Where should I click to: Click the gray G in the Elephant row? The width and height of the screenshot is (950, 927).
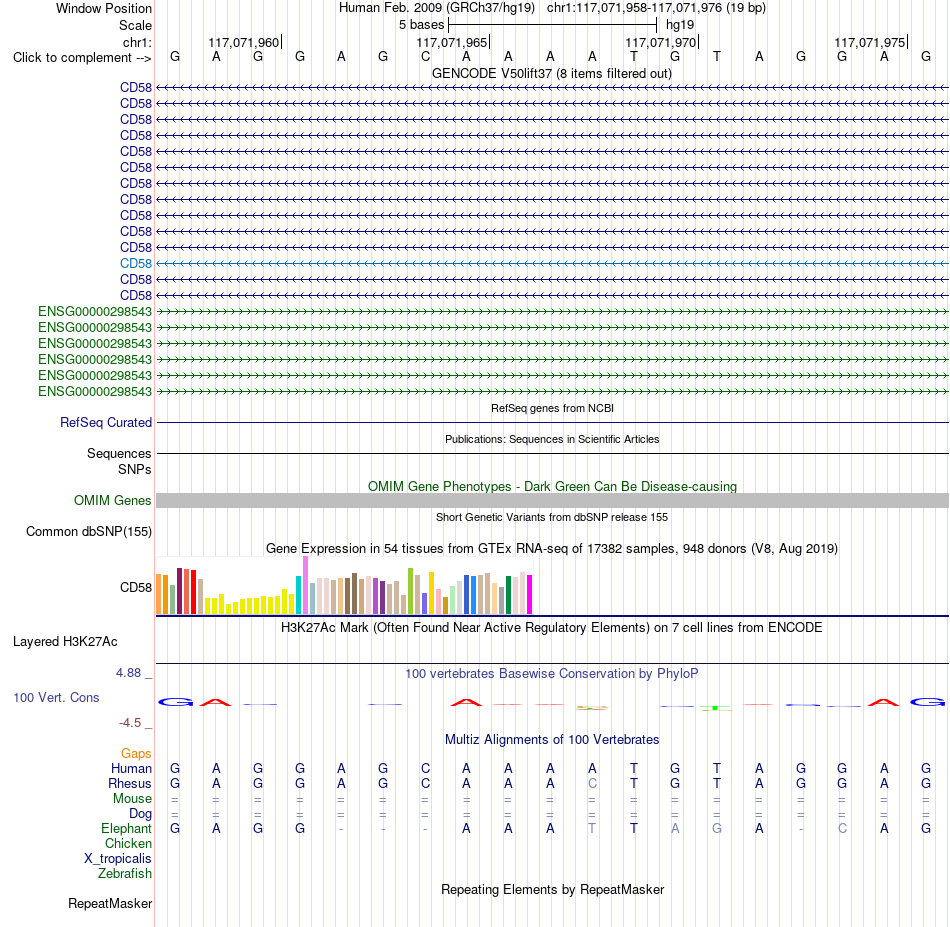tap(717, 829)
